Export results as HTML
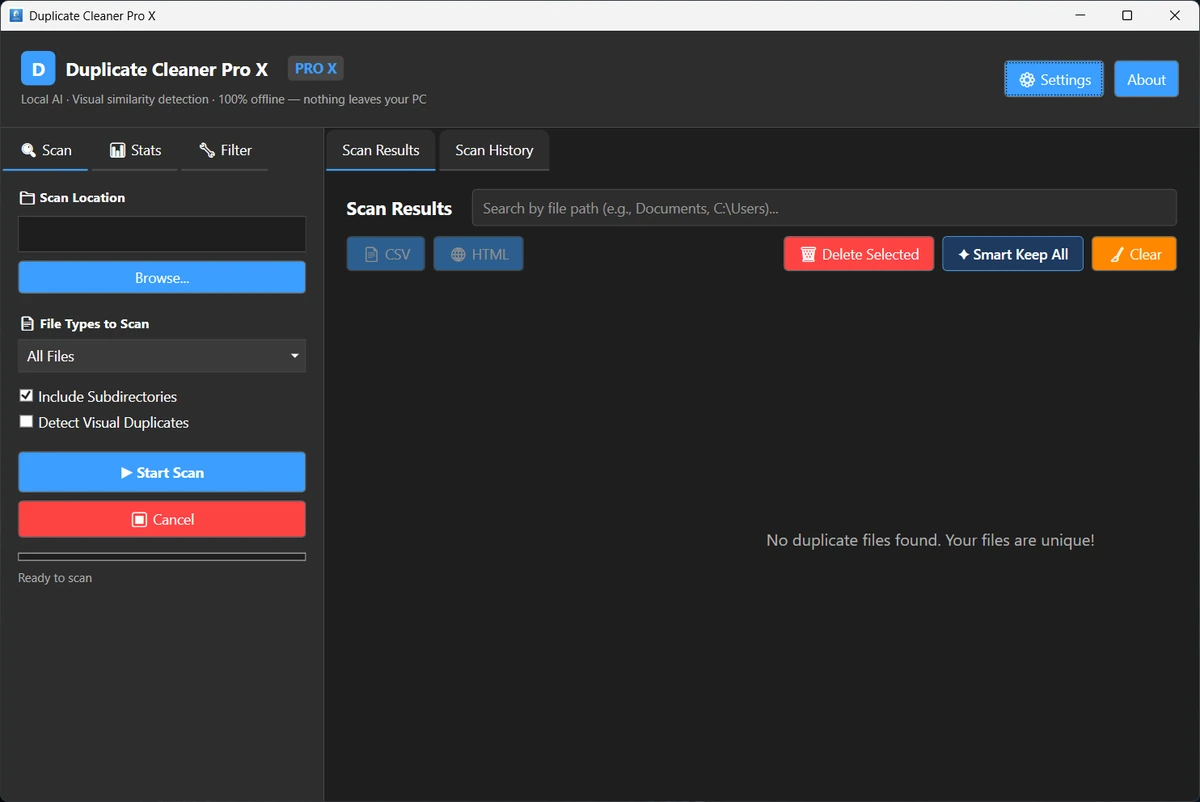 click(x=478, y=254)
